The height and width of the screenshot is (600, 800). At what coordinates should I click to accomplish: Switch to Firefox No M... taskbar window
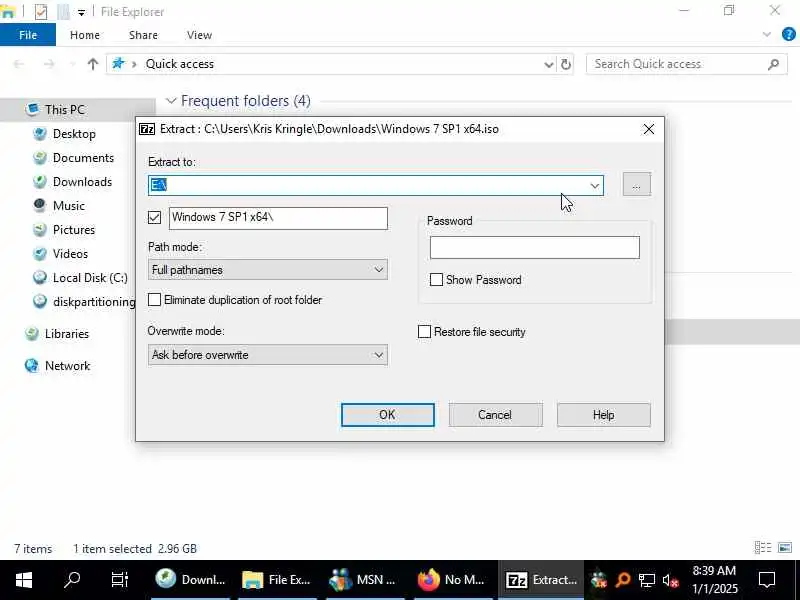tap(452, 580)
